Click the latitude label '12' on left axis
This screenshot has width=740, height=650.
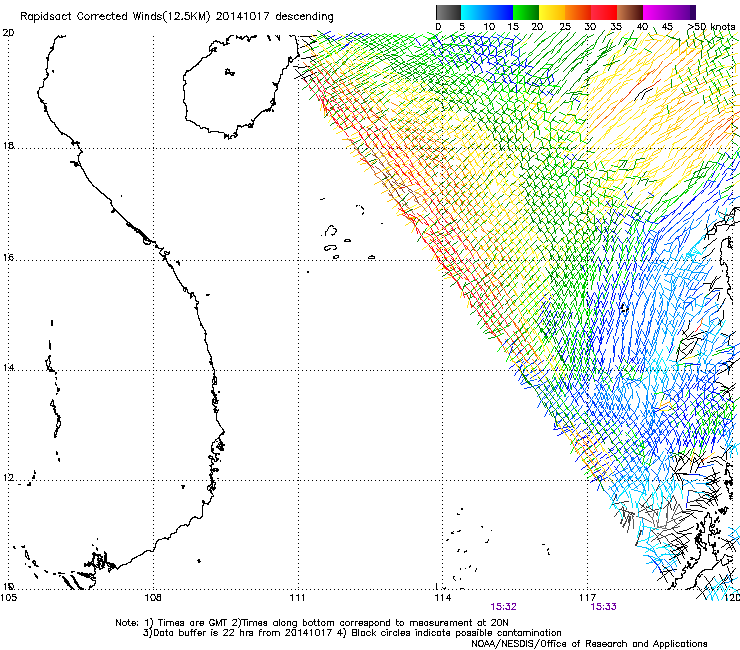[x=8, y=478]
